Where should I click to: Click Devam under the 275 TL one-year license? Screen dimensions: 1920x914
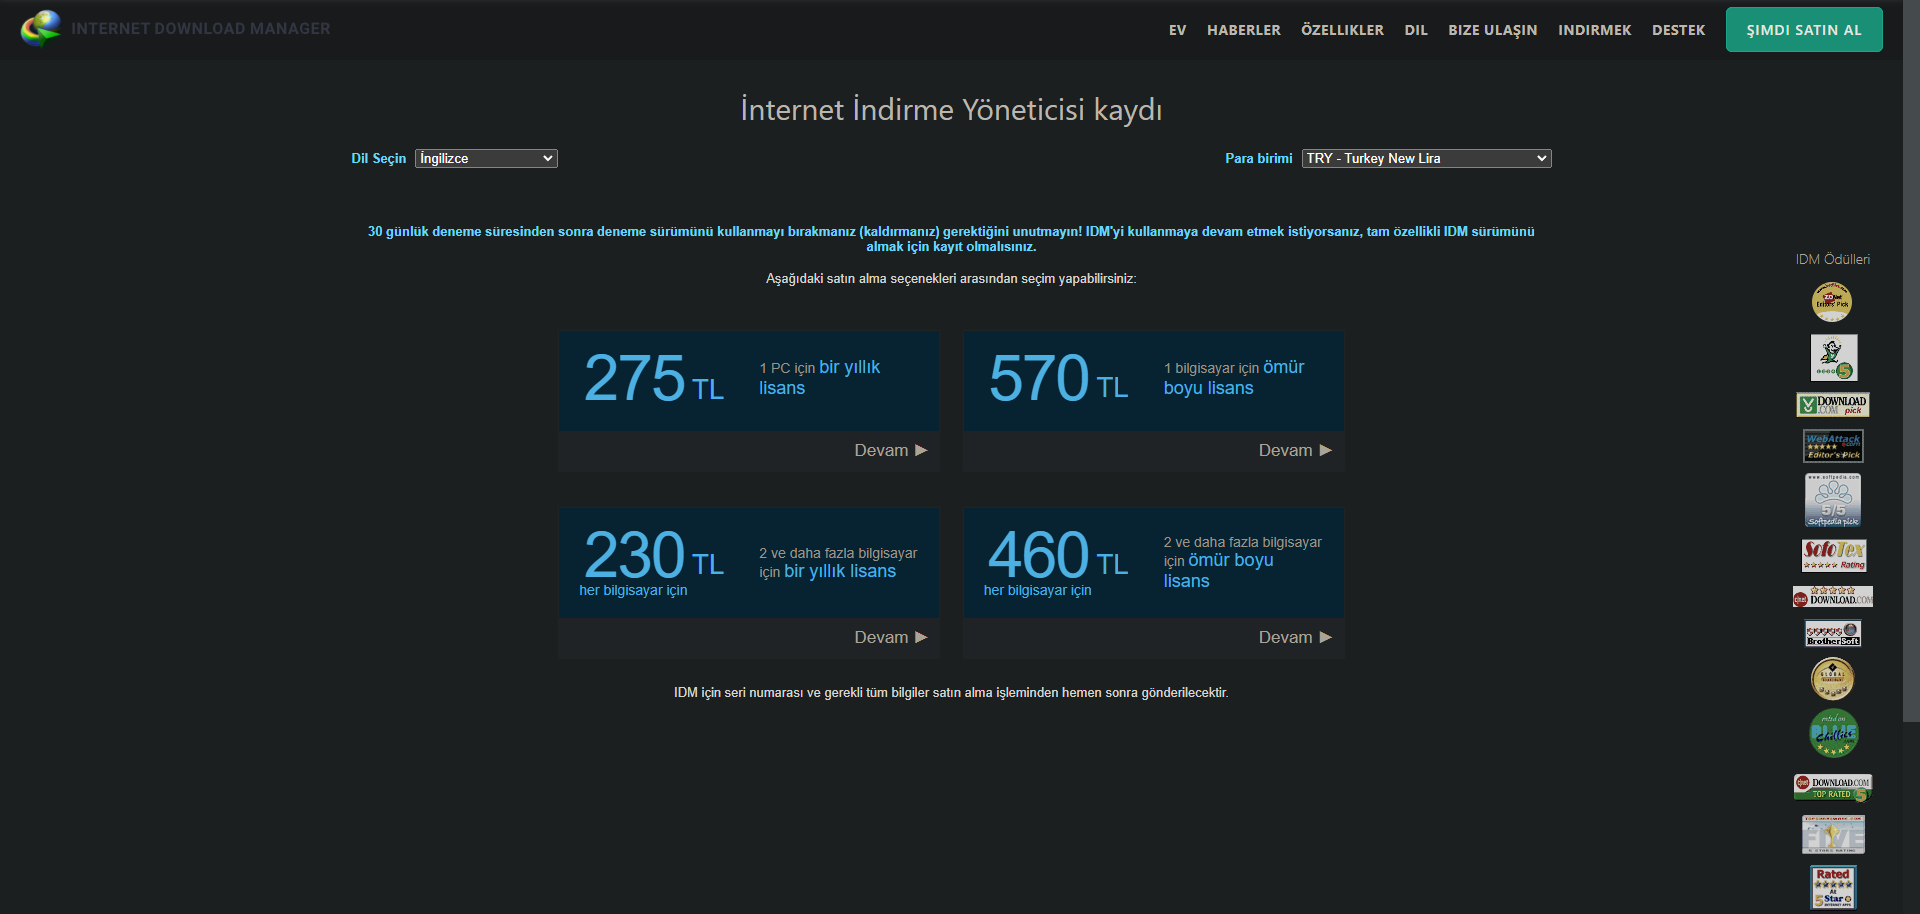891,450
